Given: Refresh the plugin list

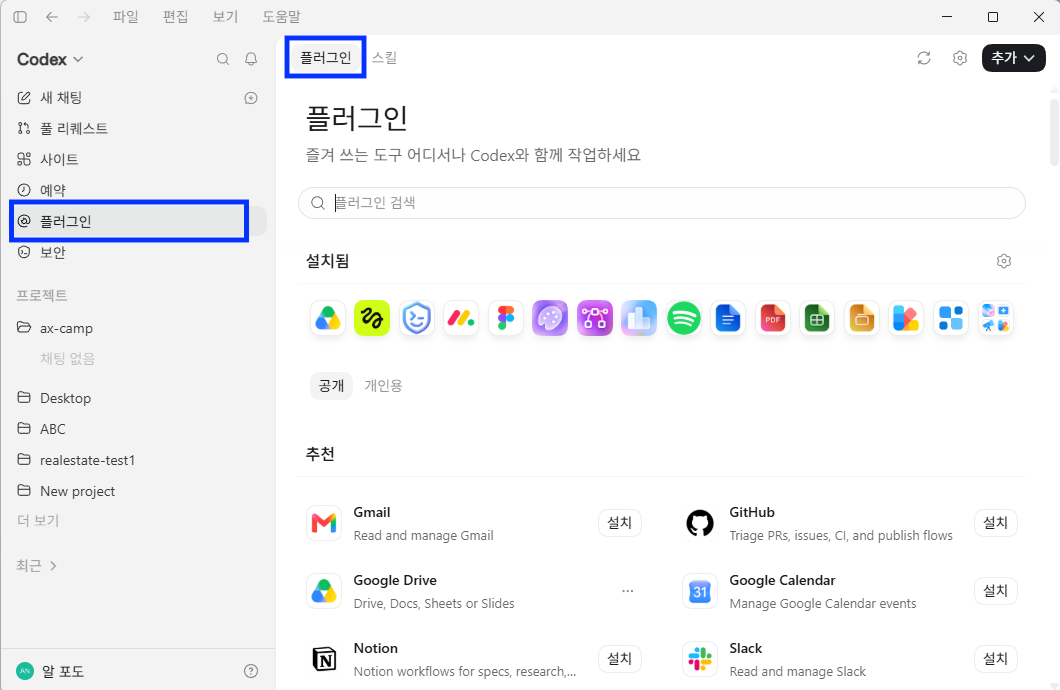Looking at the screenshot, I should [924, 58].
